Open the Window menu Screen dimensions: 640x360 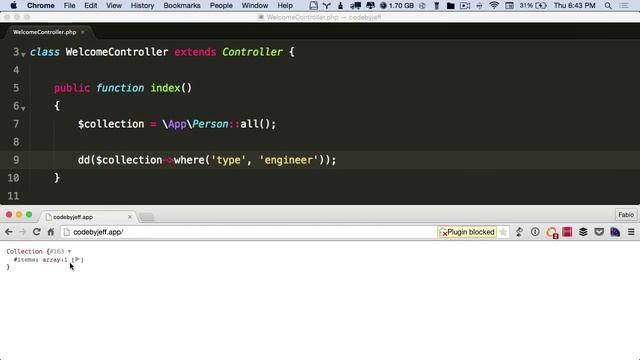coord(255,6)
